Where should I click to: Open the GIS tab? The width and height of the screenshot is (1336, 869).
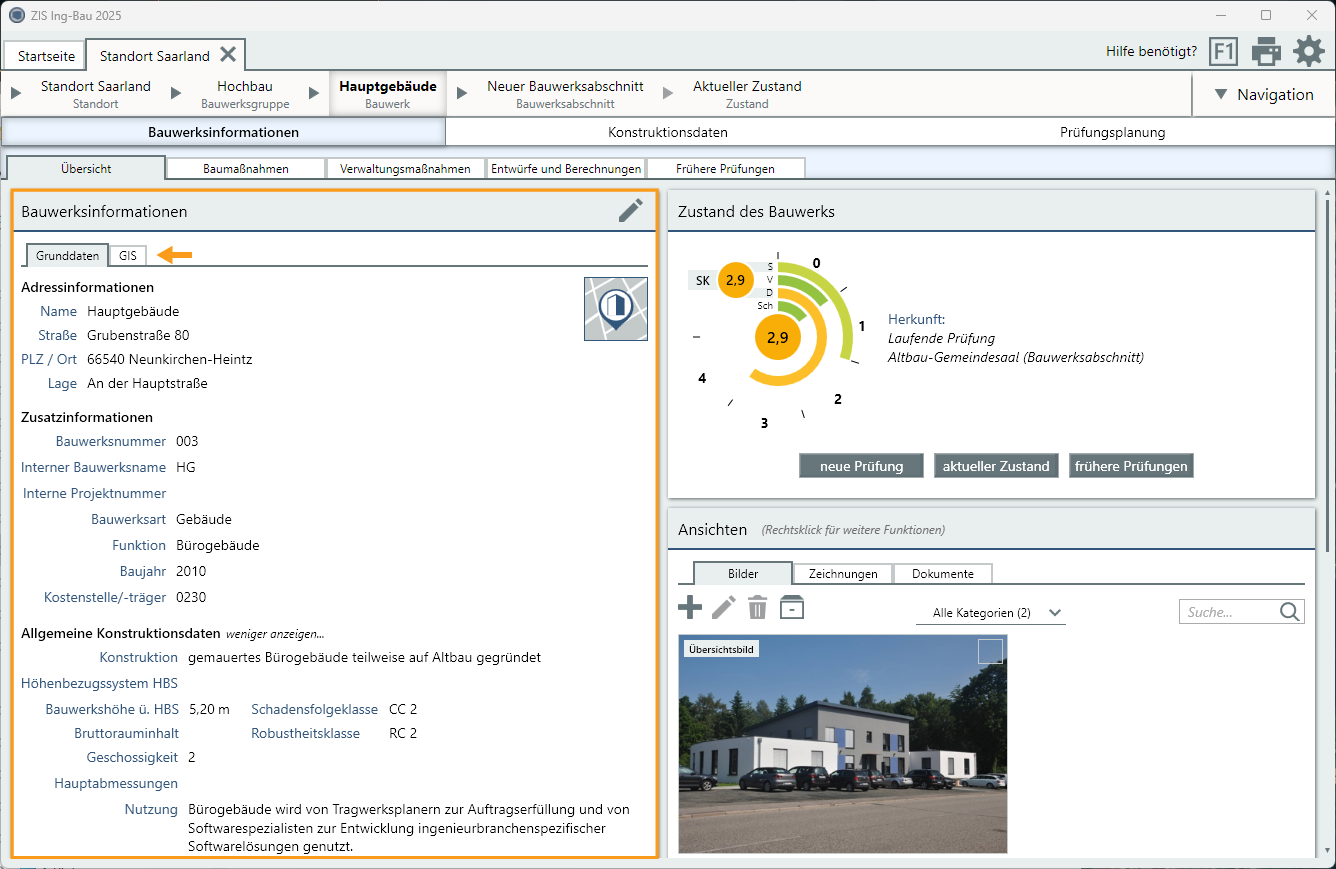(127, 255)
